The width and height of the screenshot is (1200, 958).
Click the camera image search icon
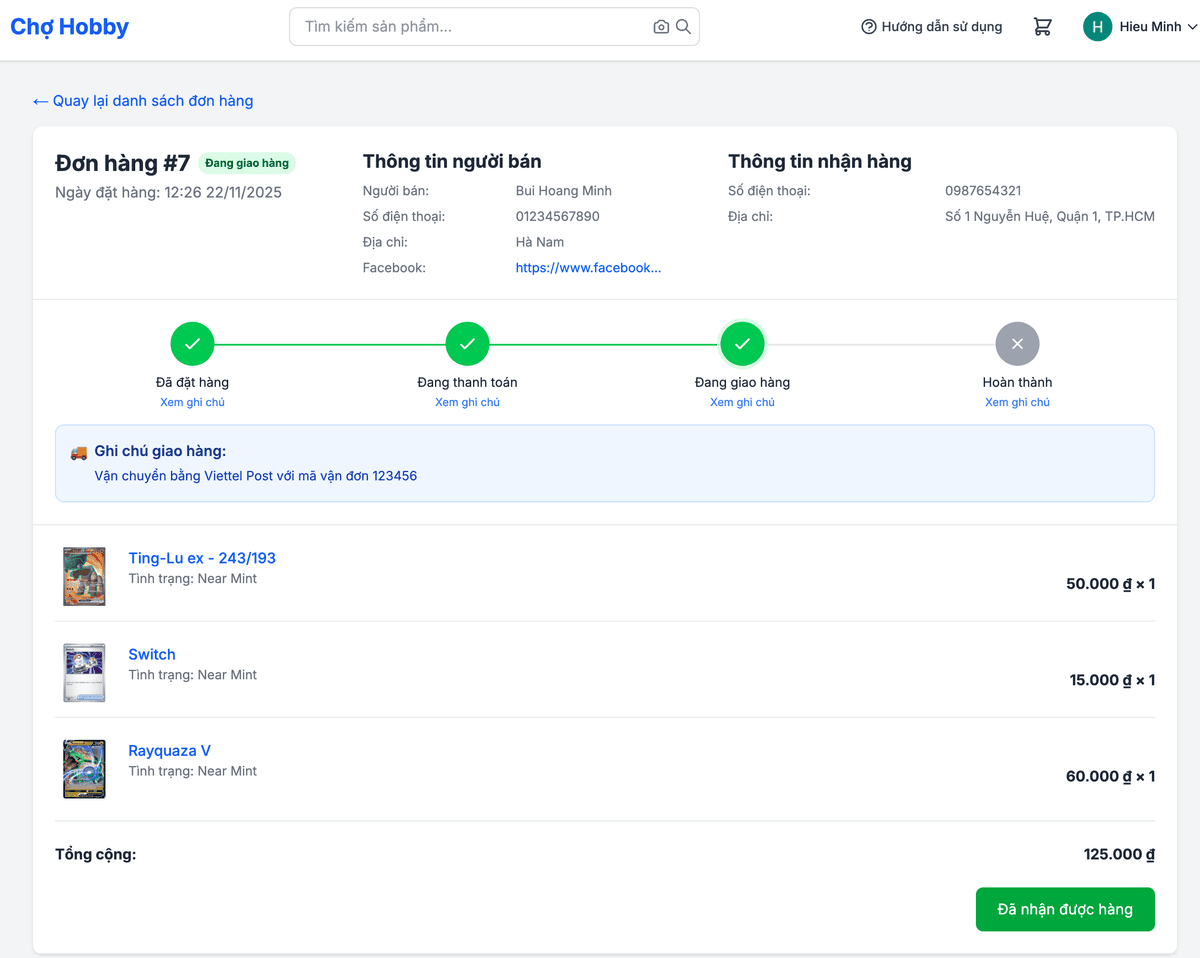pyautogui.click(x=661, y=27)
